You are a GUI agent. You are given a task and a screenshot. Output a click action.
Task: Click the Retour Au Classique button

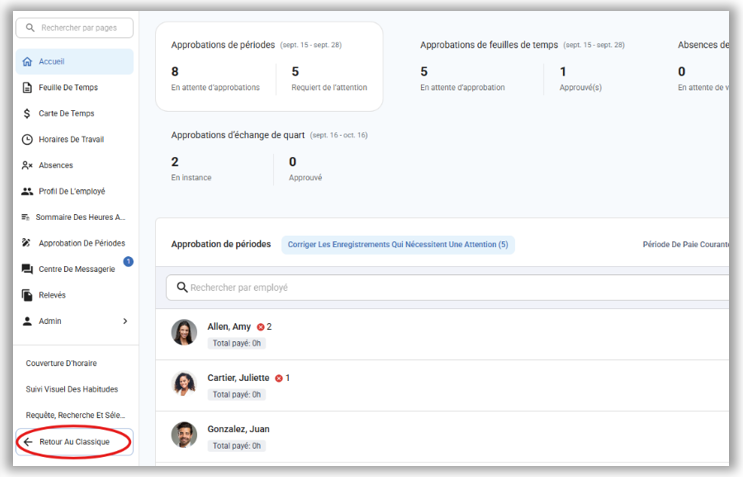point(74,442)
